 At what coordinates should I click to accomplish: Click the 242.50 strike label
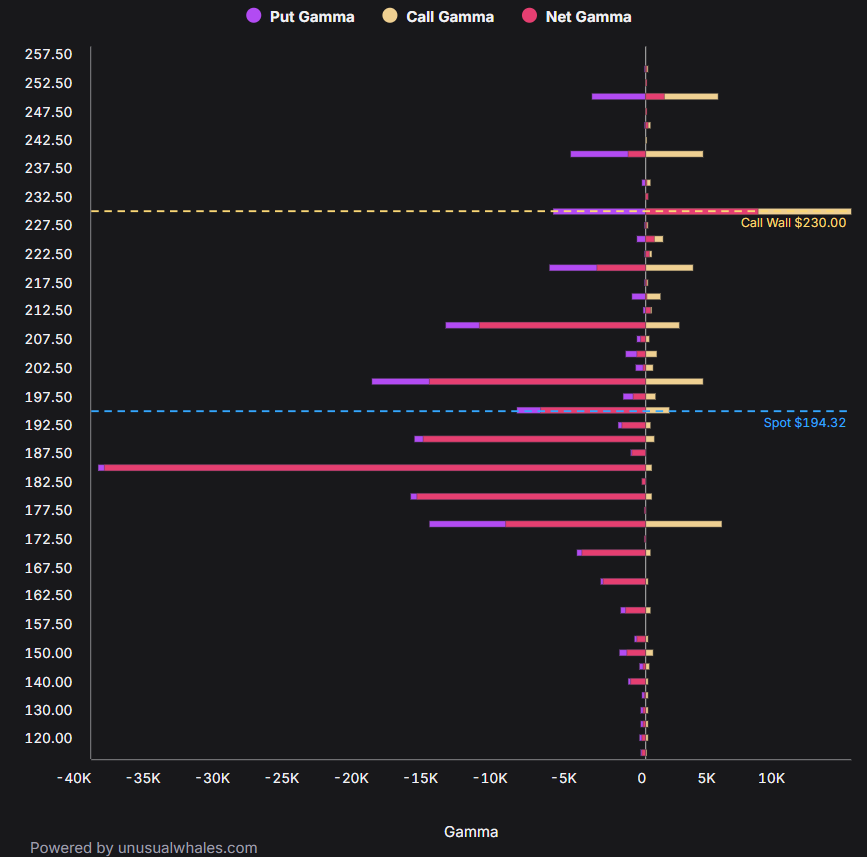click(49, 140)
